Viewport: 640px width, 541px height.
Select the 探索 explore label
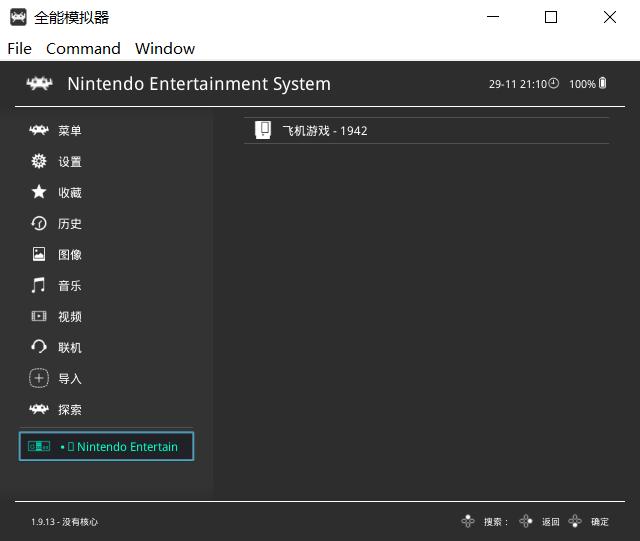point(70,410)
